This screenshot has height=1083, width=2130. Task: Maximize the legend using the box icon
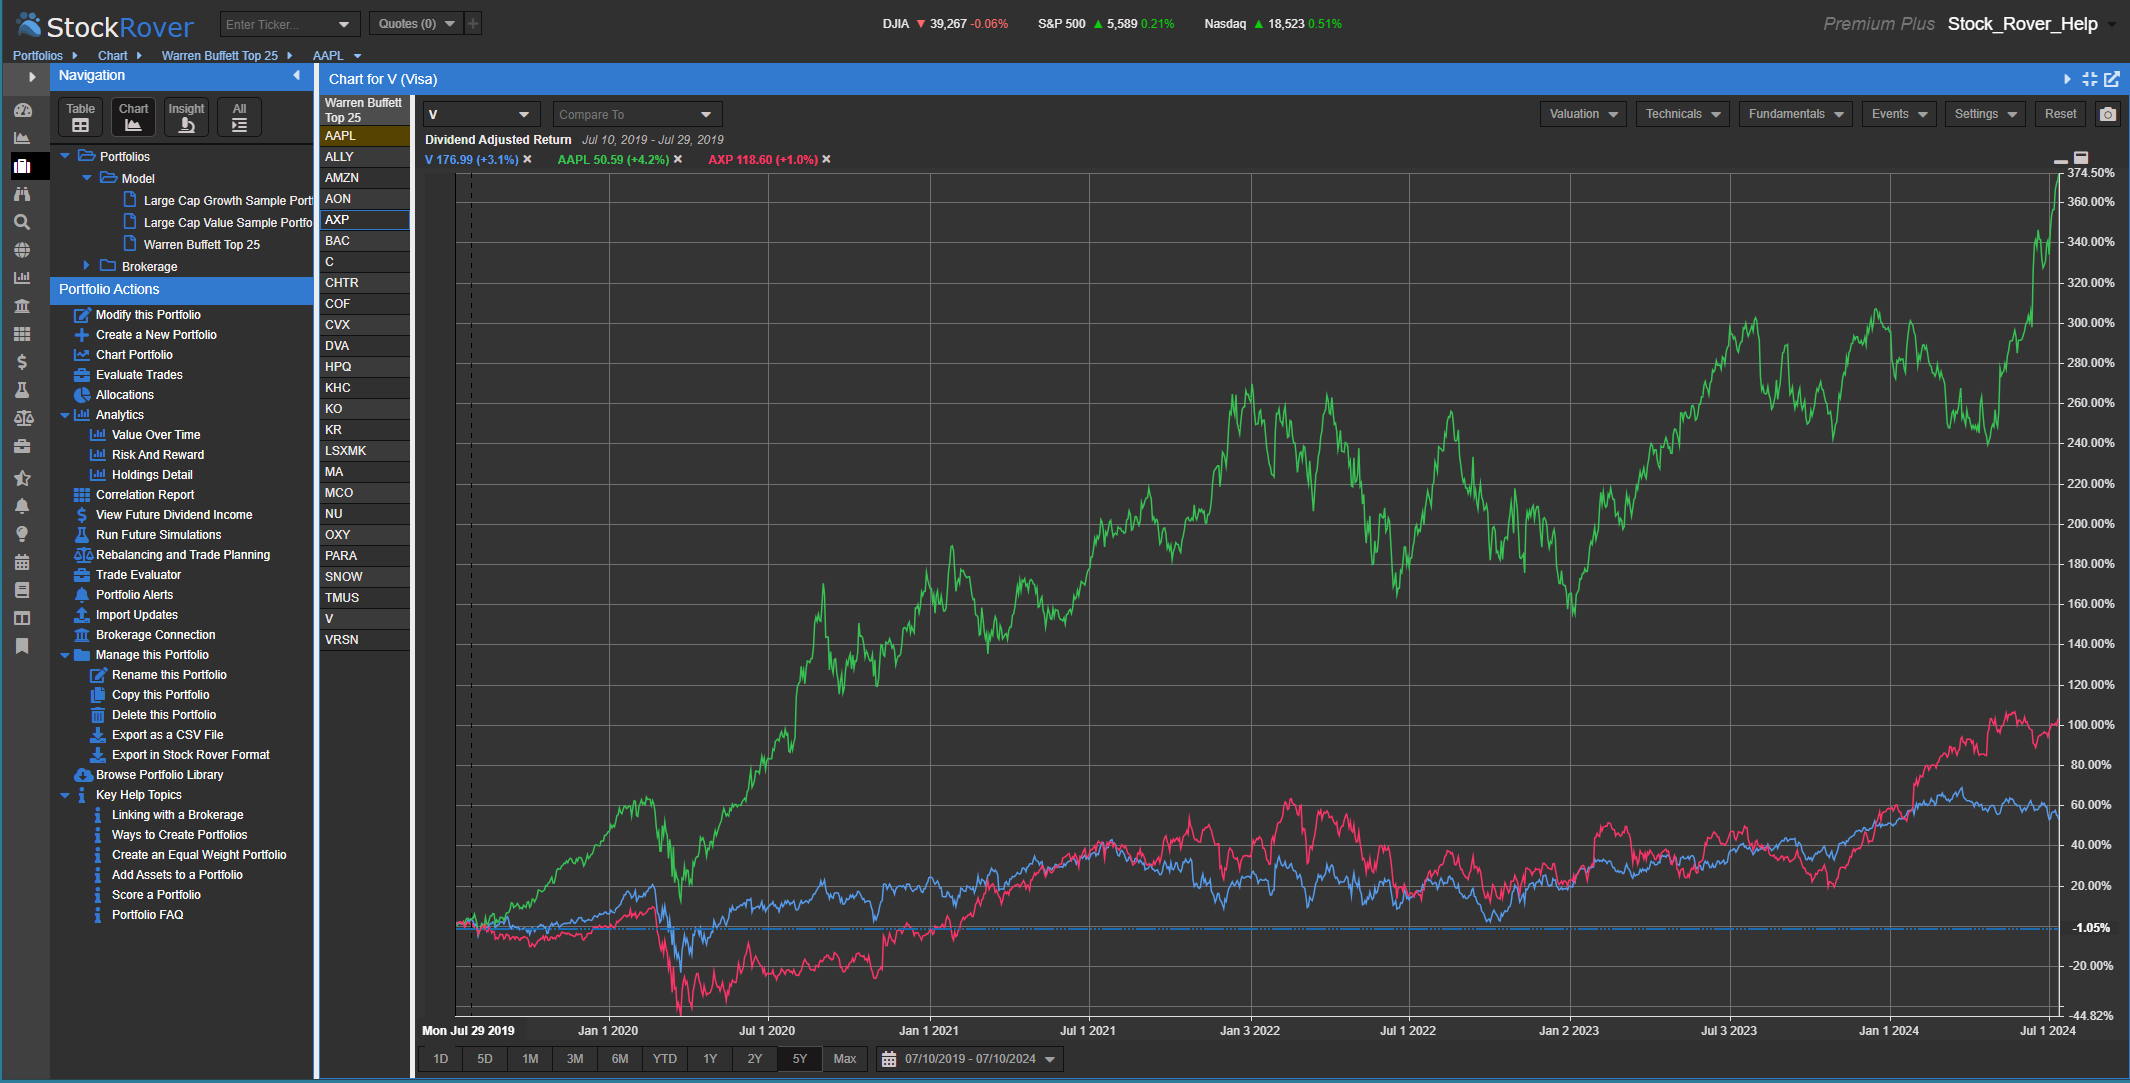2081,158
